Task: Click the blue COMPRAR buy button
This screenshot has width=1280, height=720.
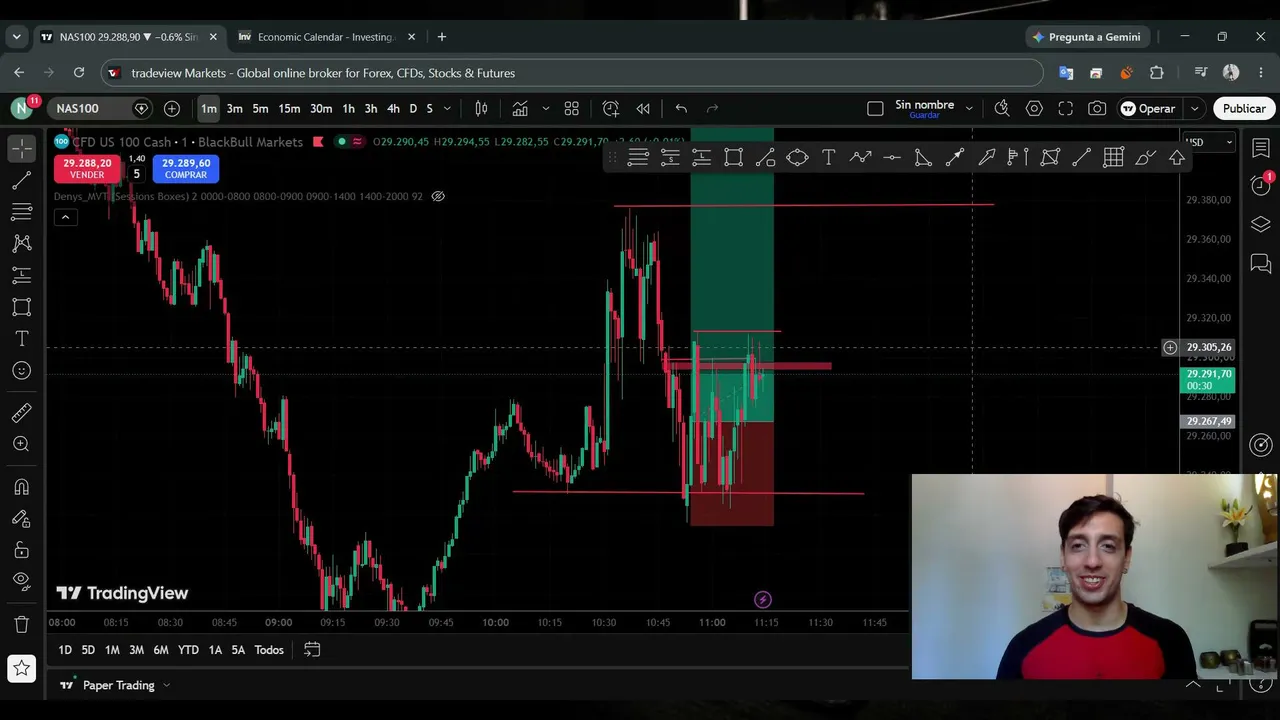Action: pyautogui.click(x=186, y=168)
